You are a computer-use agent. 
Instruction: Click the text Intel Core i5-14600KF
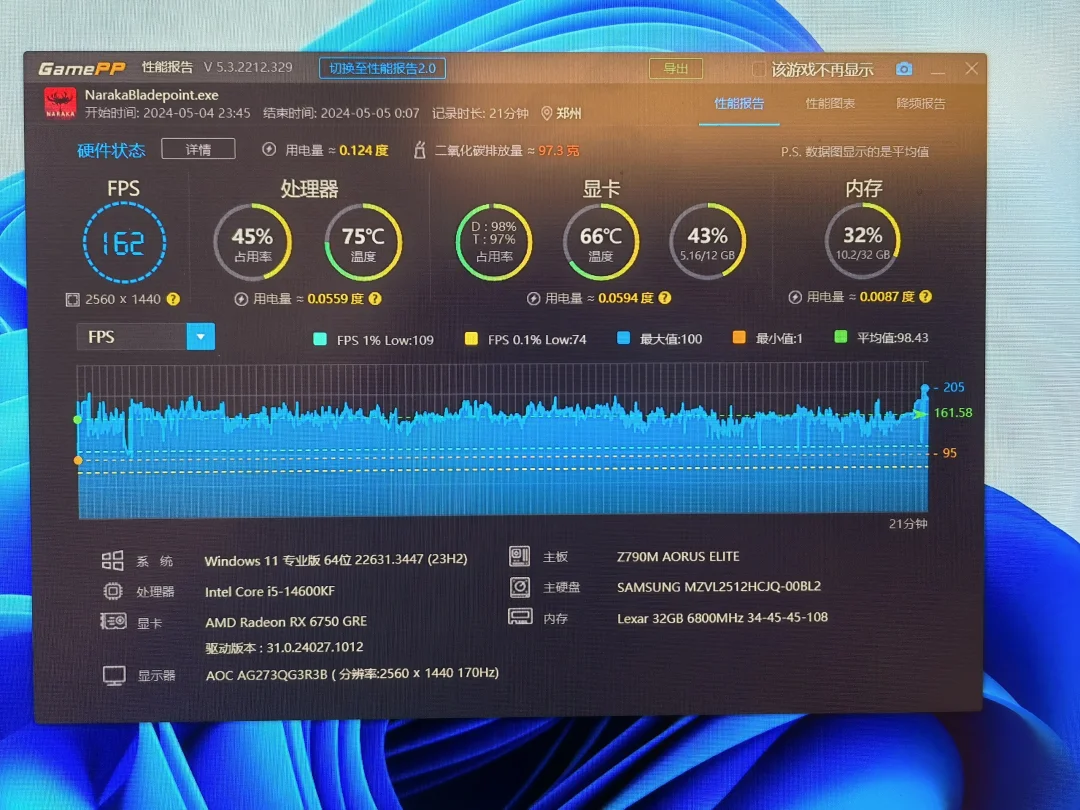click(269, 591)
